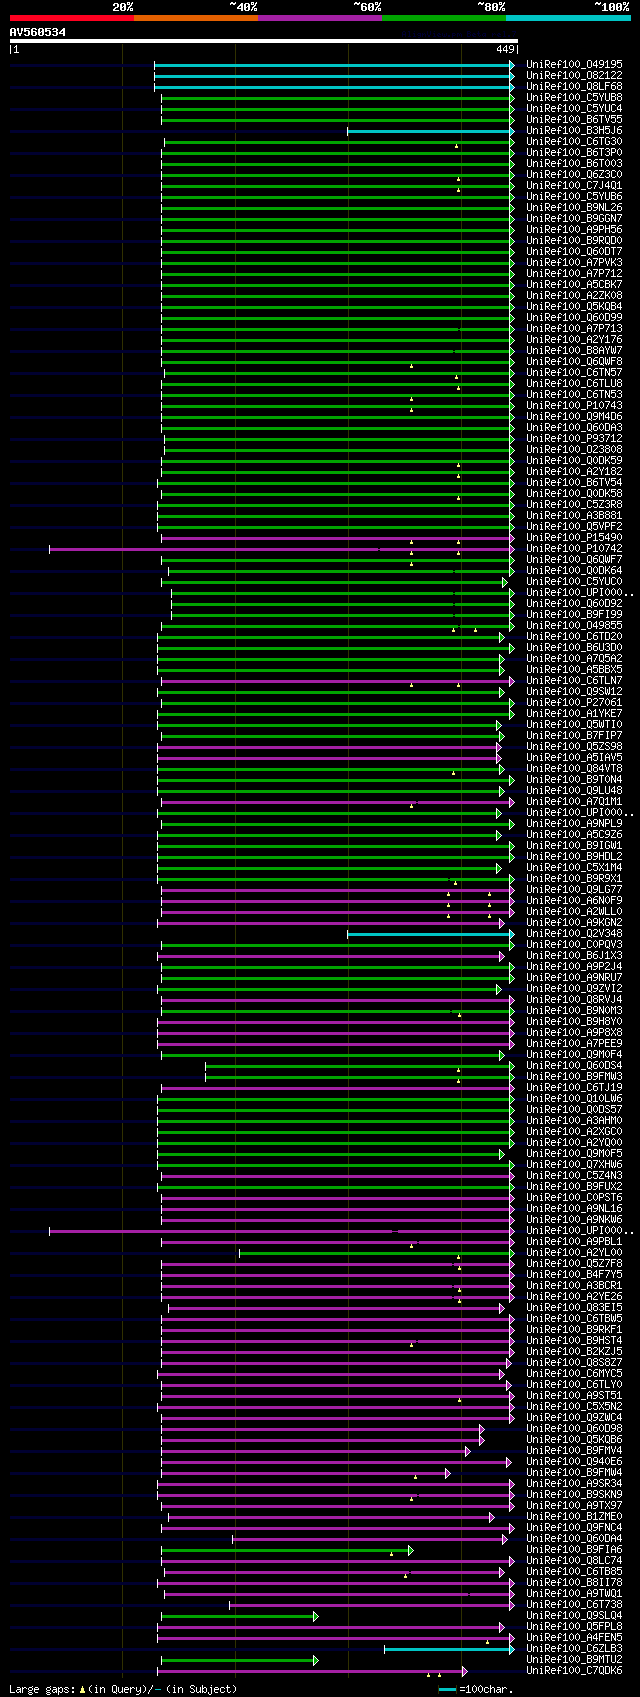Select the UniRef100_C6ZLB3 label

[574, 1648]
